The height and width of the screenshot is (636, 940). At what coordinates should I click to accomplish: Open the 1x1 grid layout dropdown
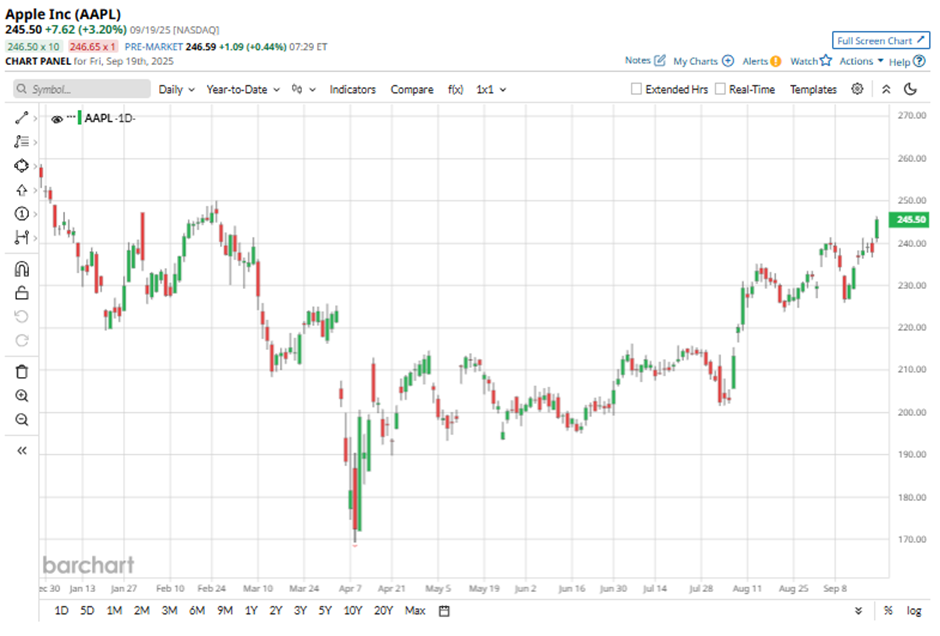(490, 89)
